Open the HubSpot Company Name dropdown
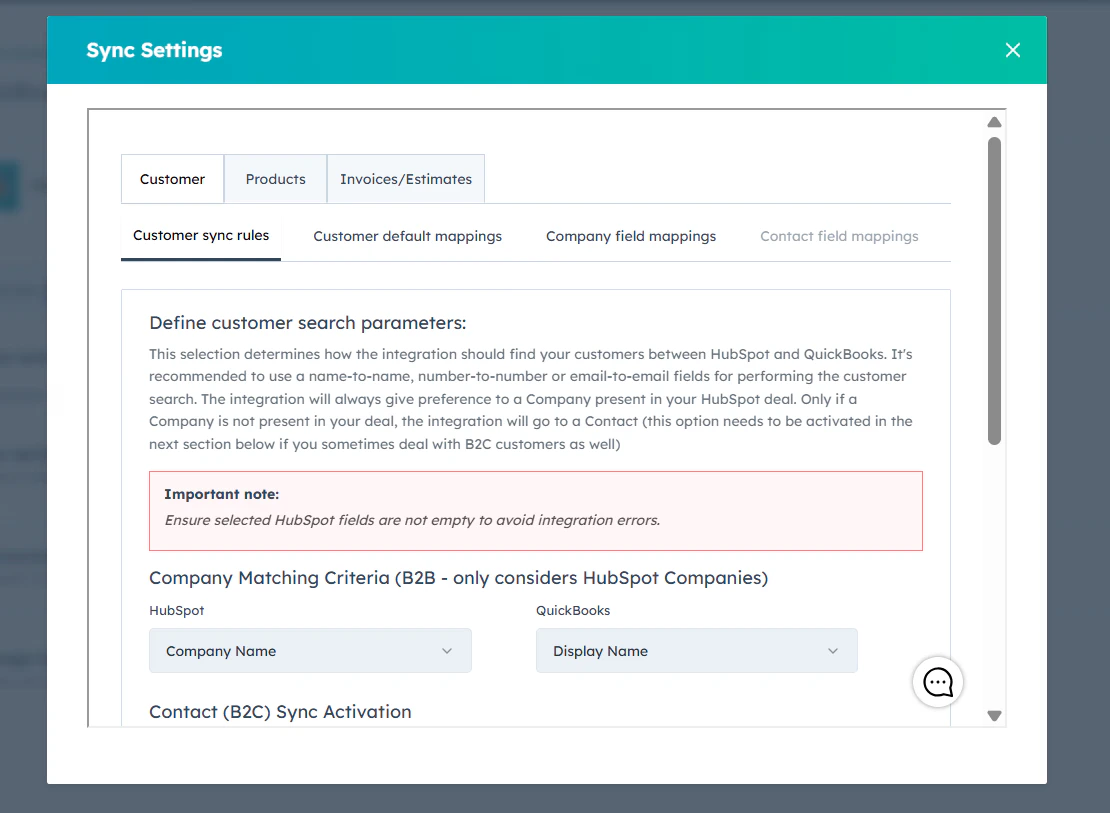This screenshot has width=1110, height=813. tap(310, 651)
